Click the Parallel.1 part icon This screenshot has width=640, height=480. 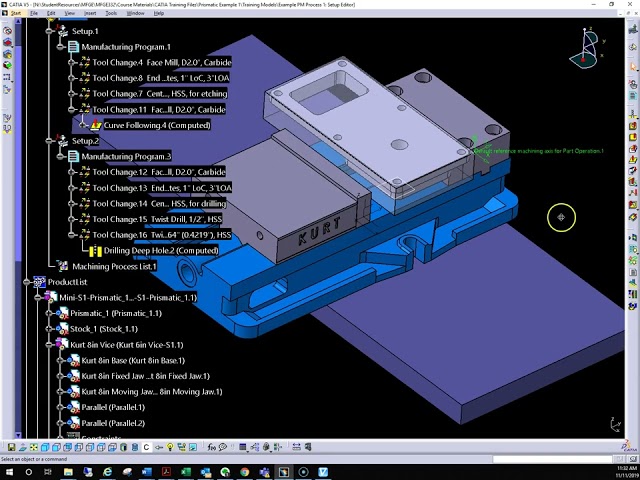[x=73, y=407]
